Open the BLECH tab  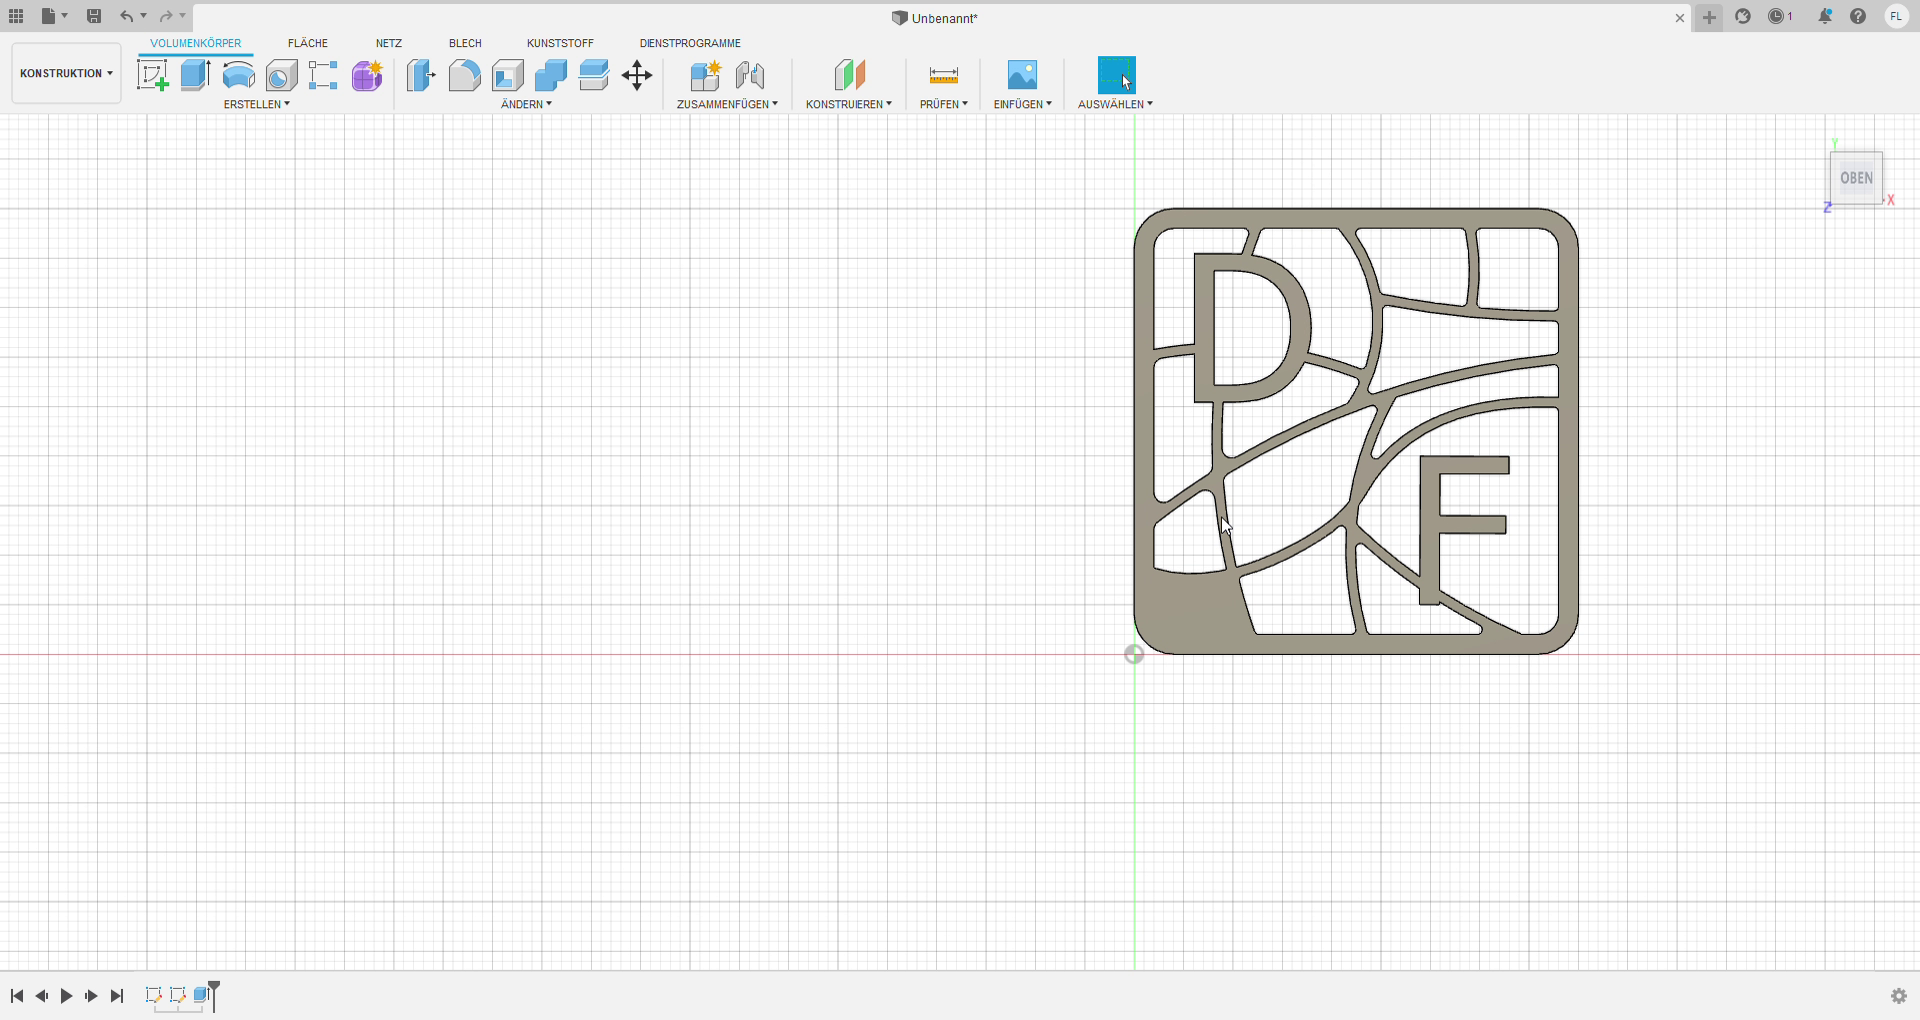(x=465, y=43)
